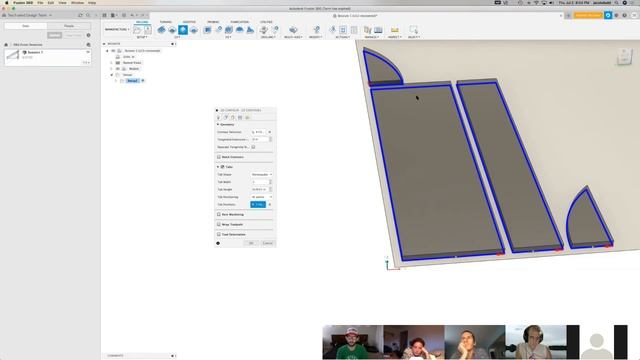Toggle the Tabs checkbox
This screenshot has height=360, width=640.
223,167
